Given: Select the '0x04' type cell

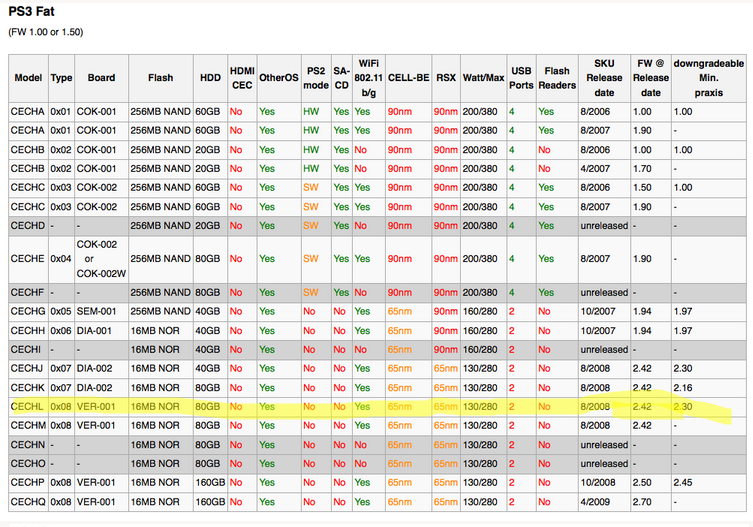Looking at the screenshot, I should click(61, 259).
